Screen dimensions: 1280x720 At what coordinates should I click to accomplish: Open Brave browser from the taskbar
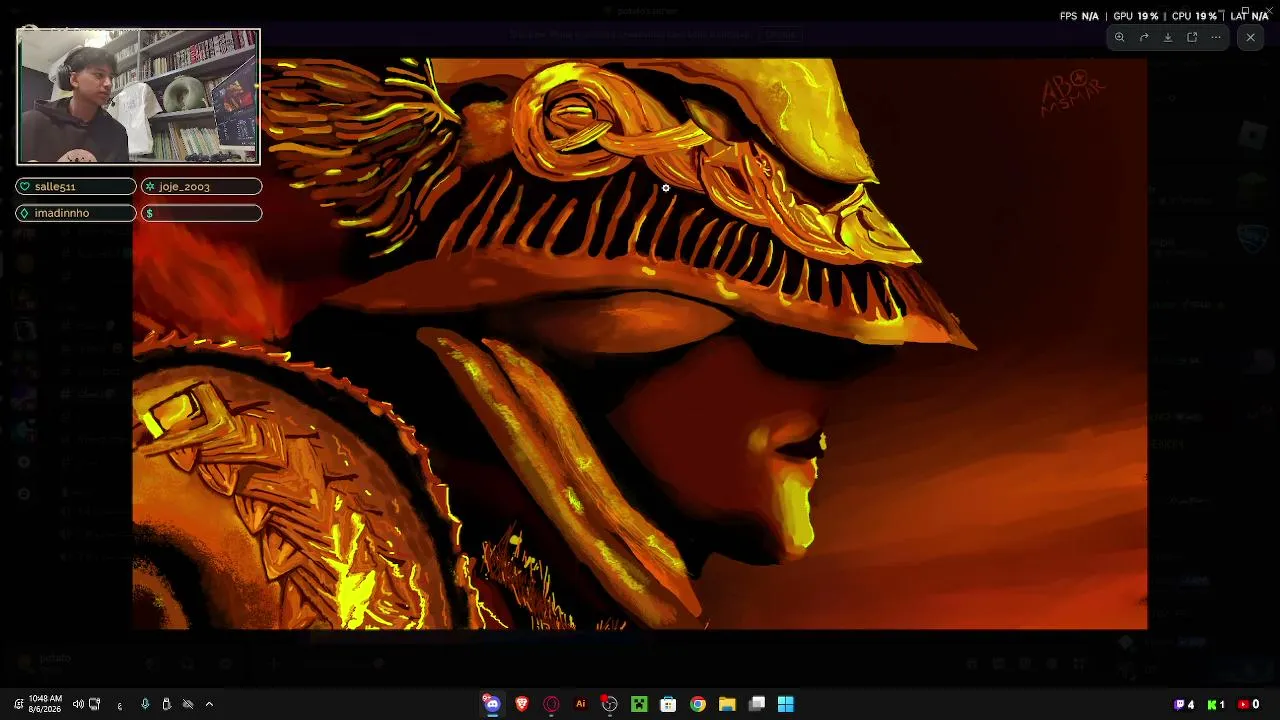tap(521, 704)
